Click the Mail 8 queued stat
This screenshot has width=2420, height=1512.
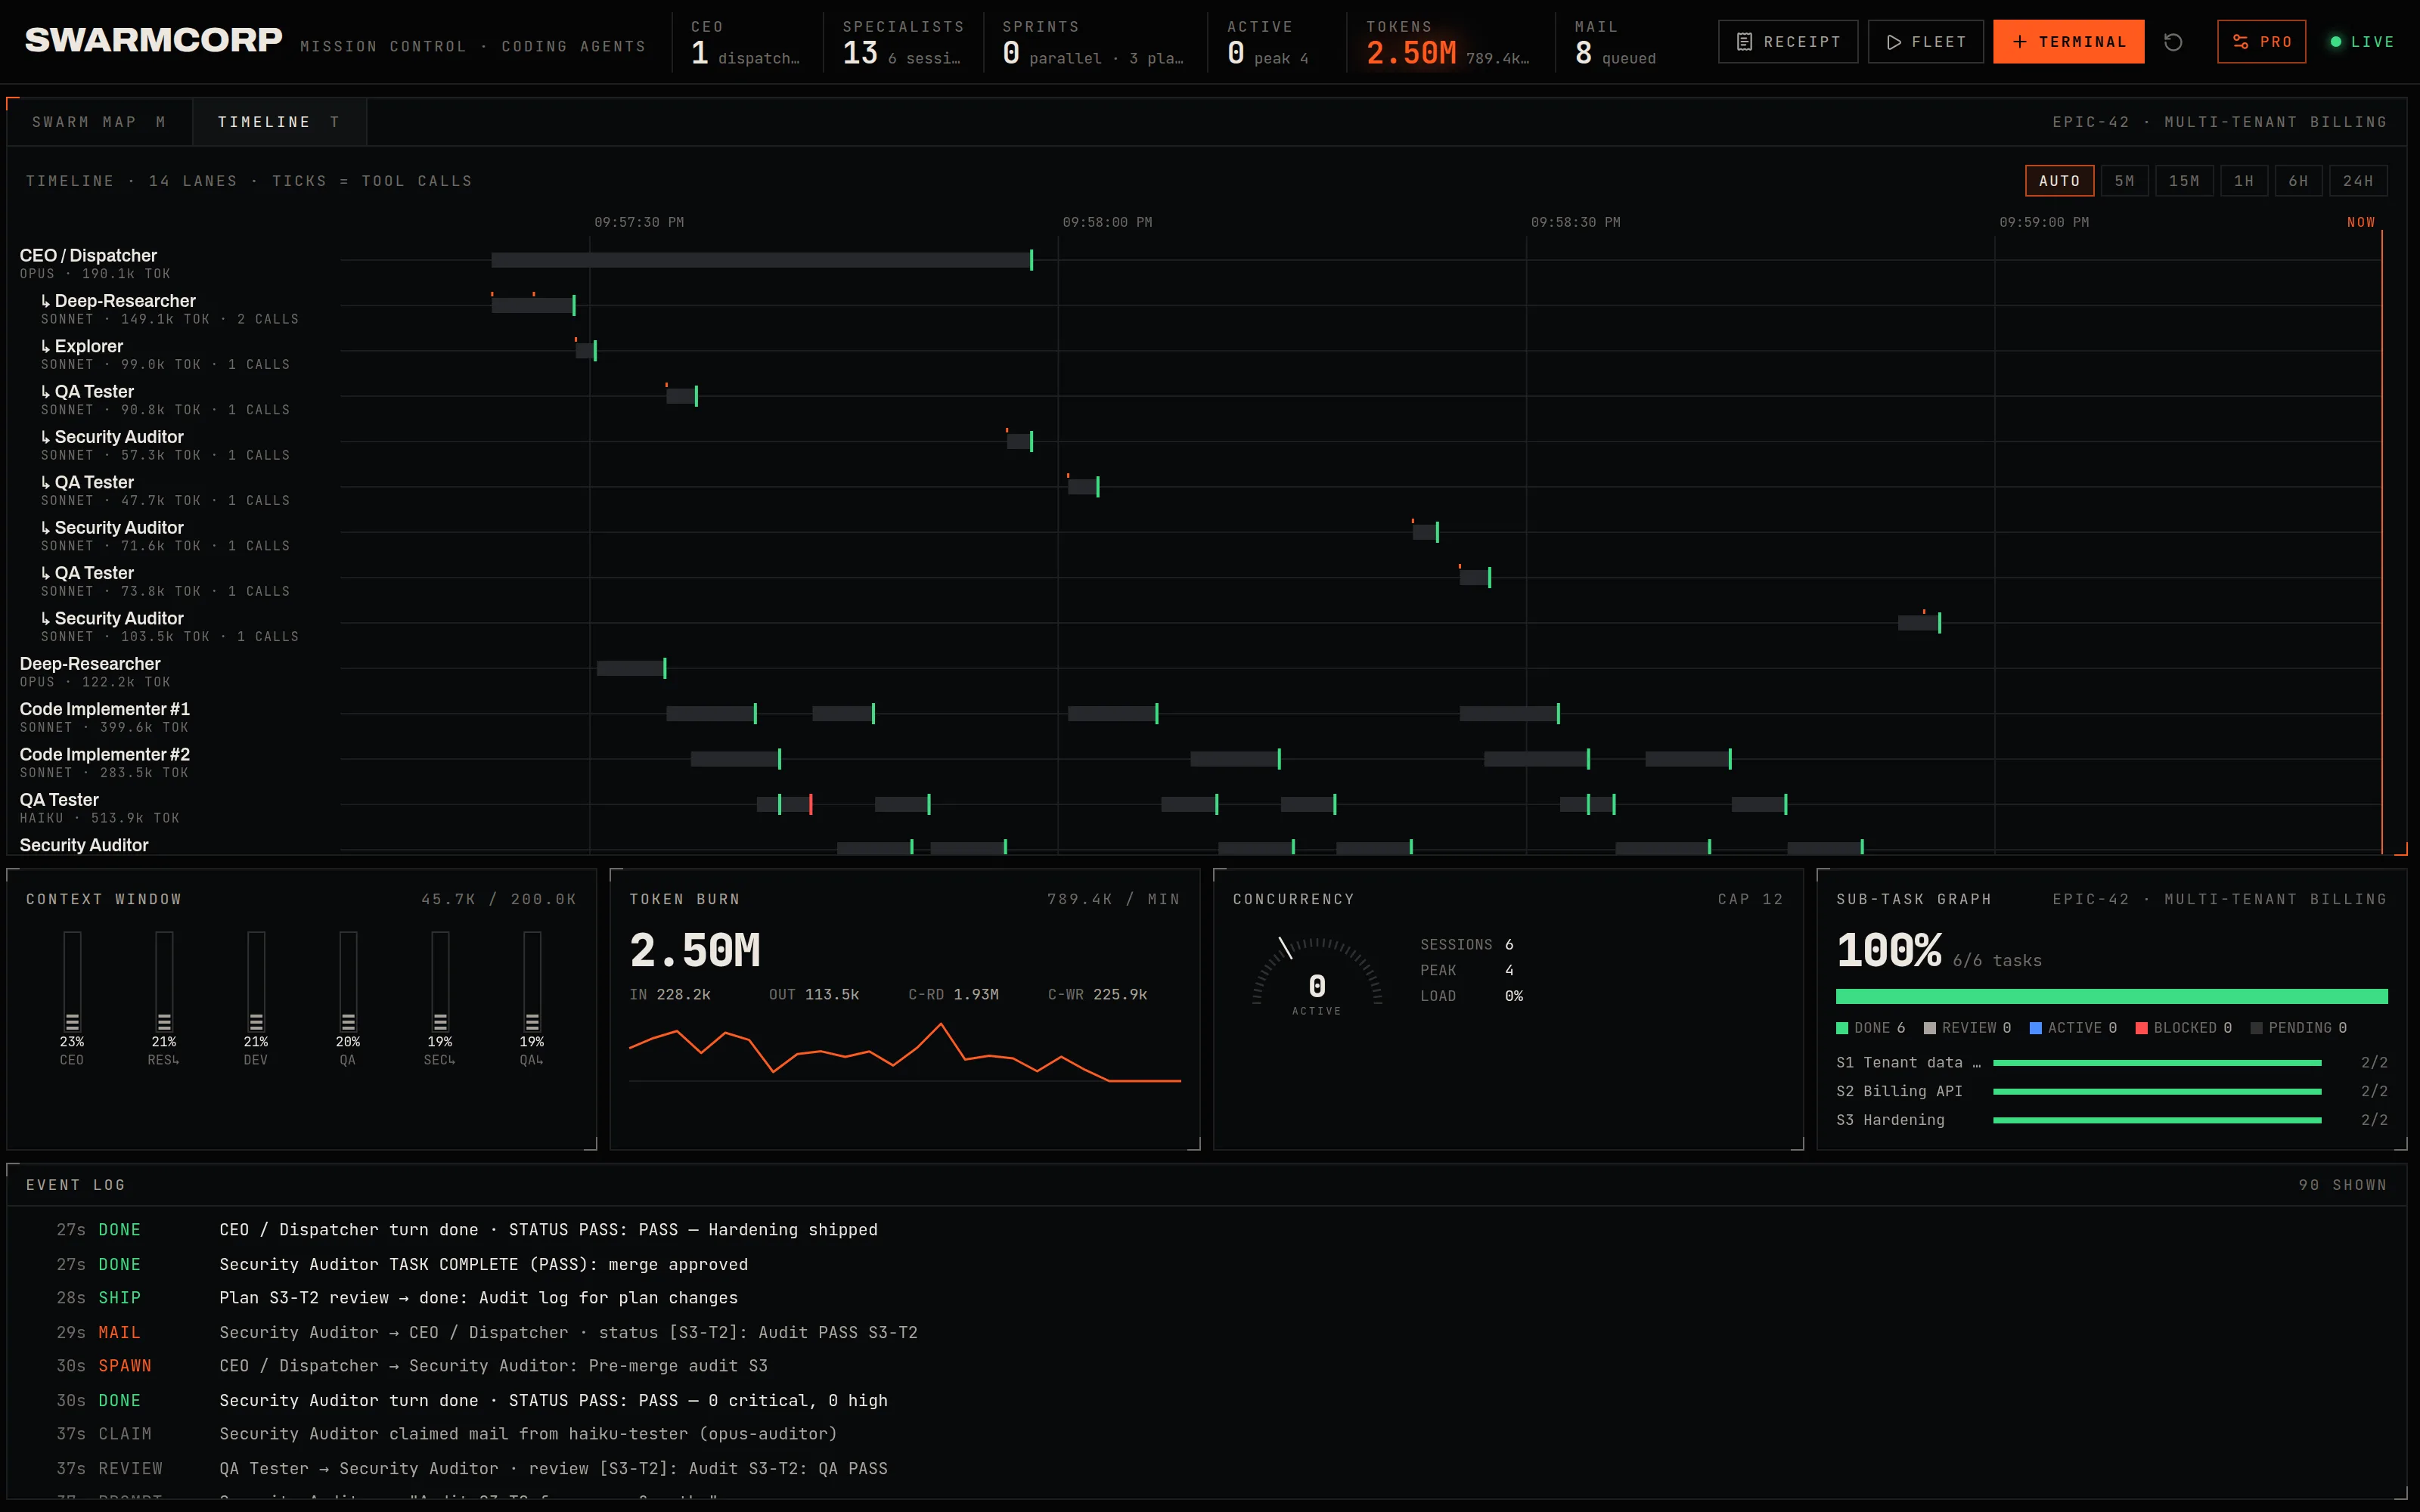pos(1615,42)
